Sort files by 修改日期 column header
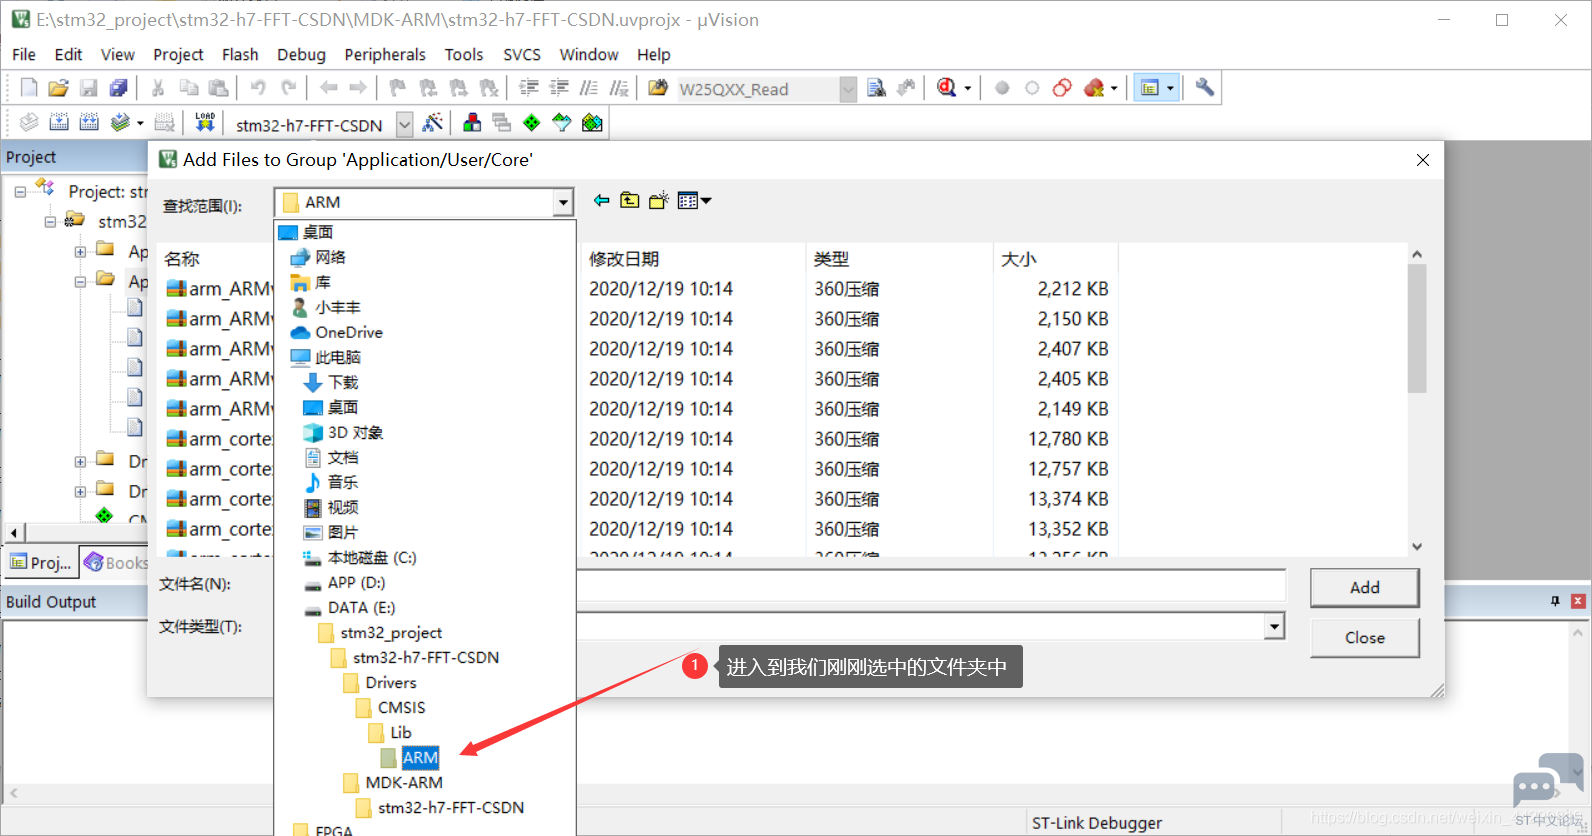 click(624, 259)
